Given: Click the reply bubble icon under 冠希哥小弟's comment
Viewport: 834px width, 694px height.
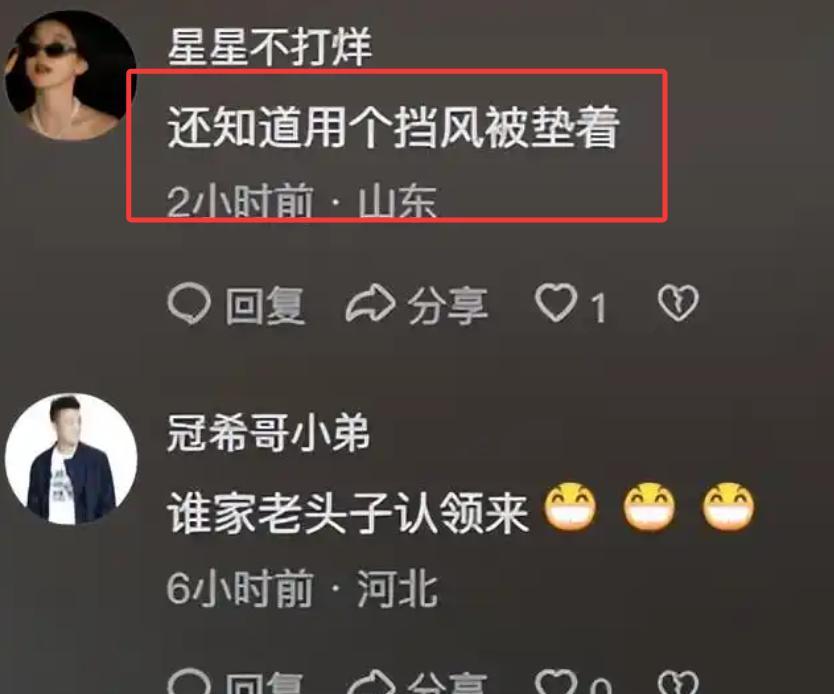Looking at the screenshot, I should click(189, 682).
